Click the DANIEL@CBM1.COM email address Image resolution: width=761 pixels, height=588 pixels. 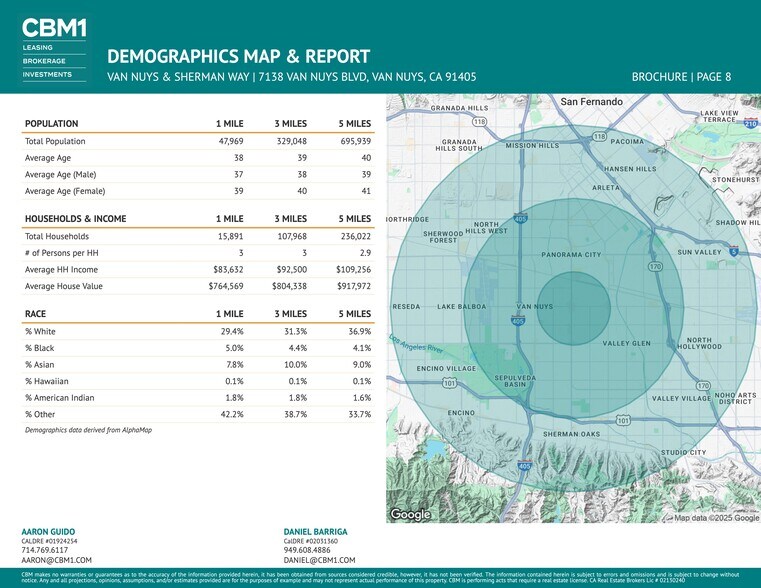pyautogui.click(x=319, y=561)
